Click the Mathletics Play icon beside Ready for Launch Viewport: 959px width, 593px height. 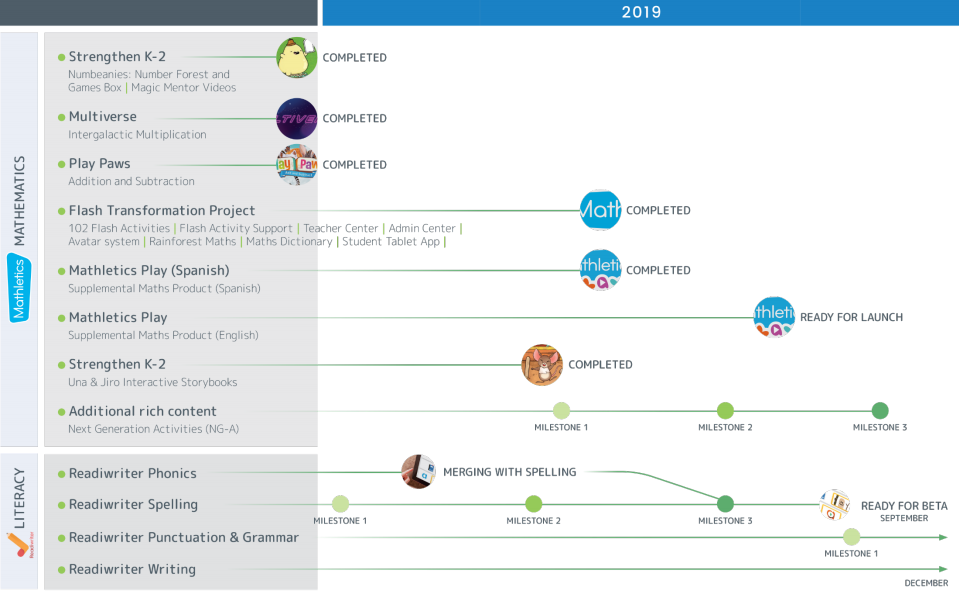774,317
